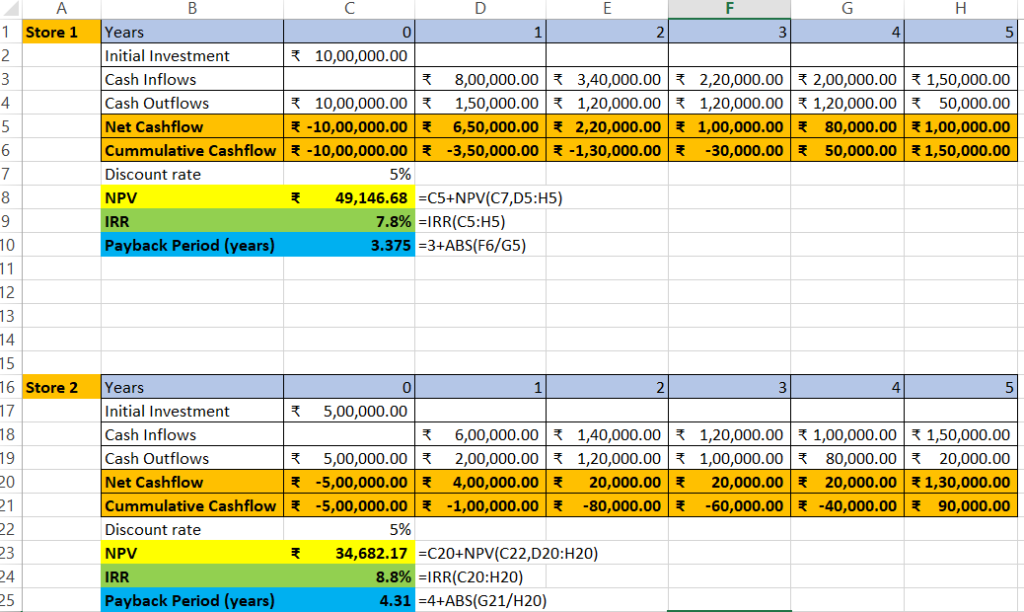The image size is (1024, 612).
Task: Click the cumulative cashflow cell showing -60,000.00
Action: tap(729, 506)
